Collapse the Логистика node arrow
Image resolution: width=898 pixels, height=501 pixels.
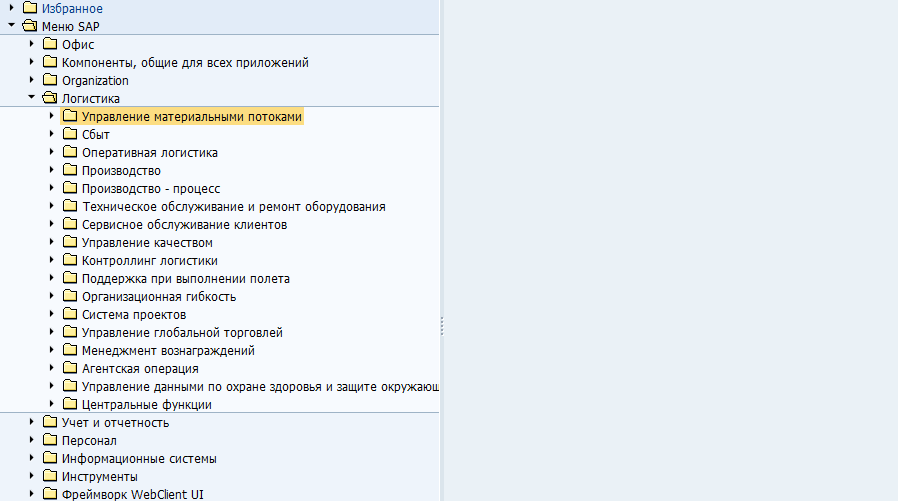pos(31,97)
